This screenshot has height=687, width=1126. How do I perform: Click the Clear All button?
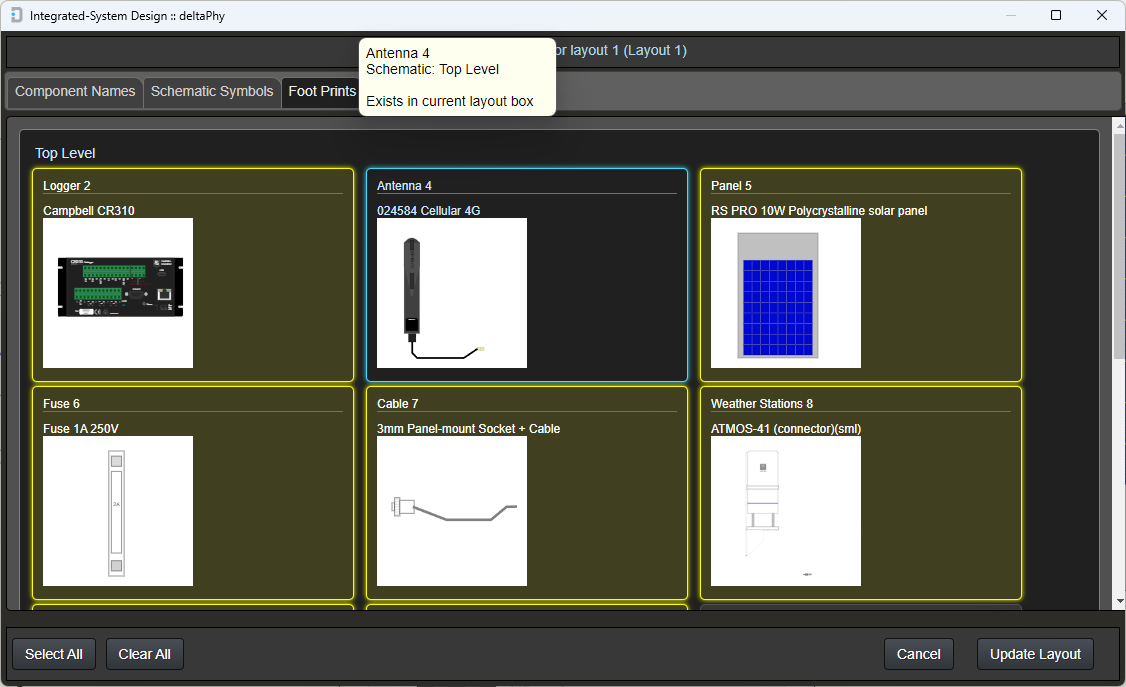tap(144, 654)
